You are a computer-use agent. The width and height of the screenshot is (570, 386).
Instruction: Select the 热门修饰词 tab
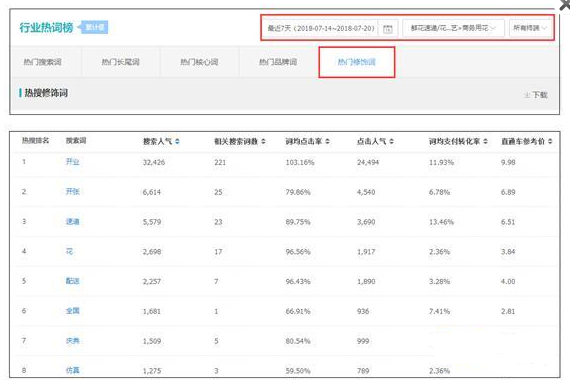tap(357, 62)
